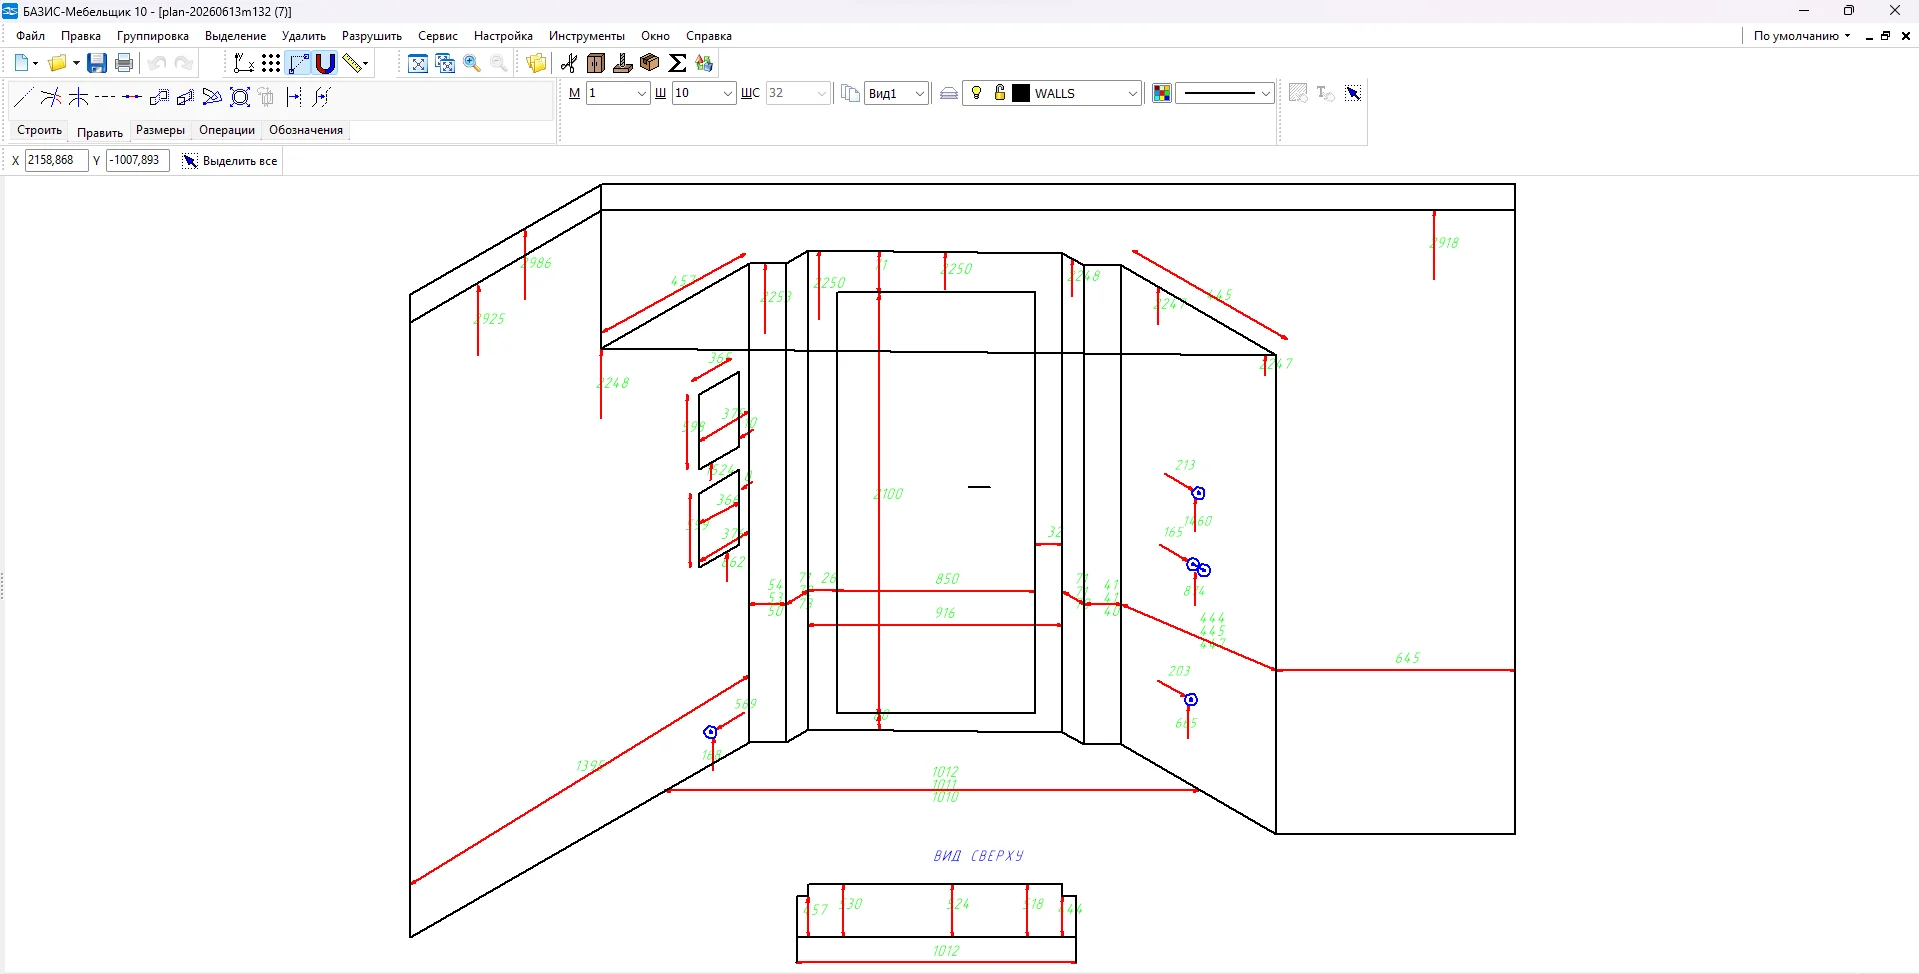Open a file with the folder icon
1919x974 pixels.
57,63
